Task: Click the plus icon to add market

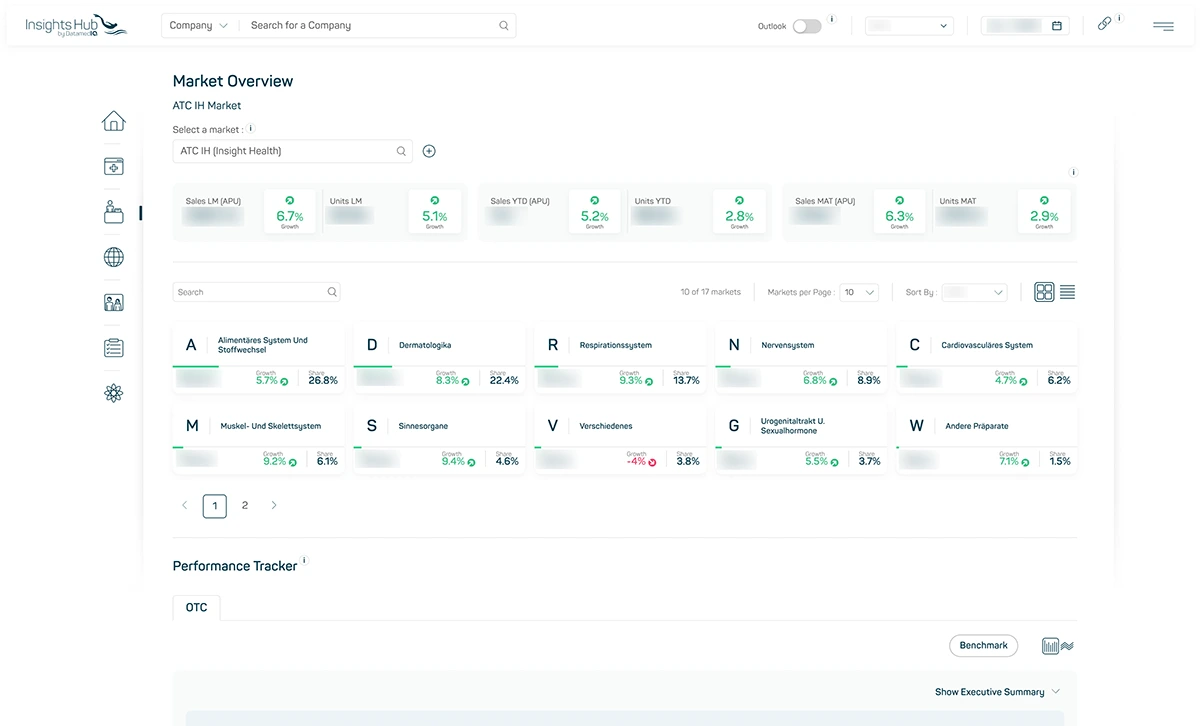Action: 429,151
